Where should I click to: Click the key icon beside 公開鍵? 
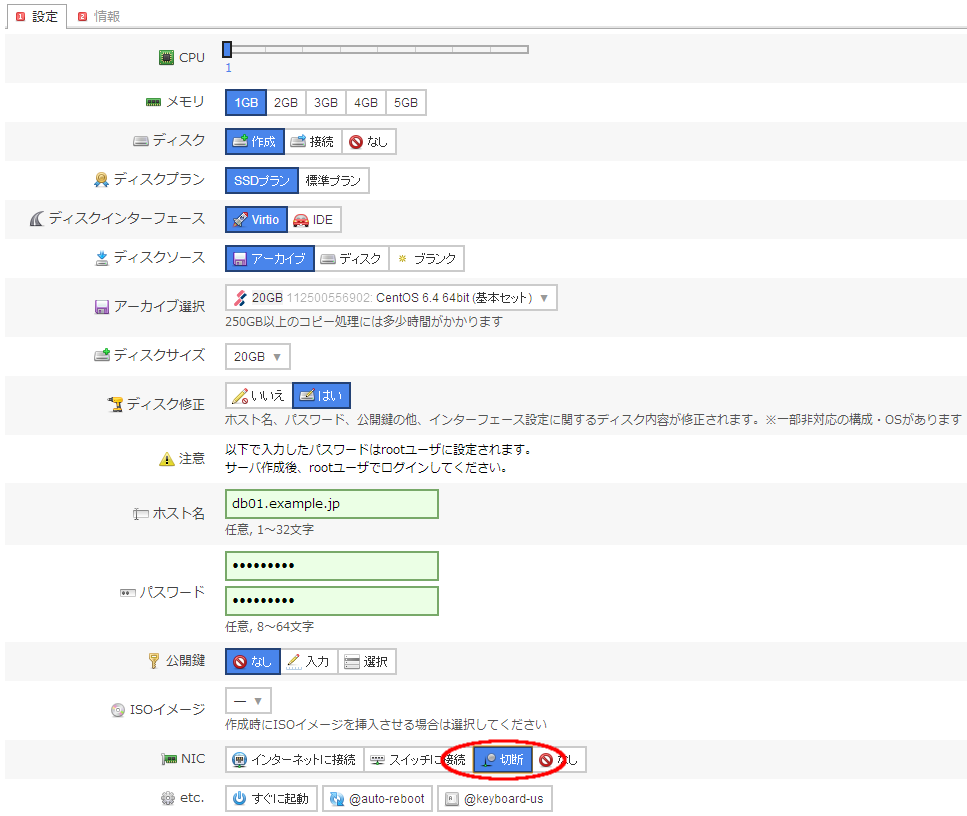tap(154, 660)
